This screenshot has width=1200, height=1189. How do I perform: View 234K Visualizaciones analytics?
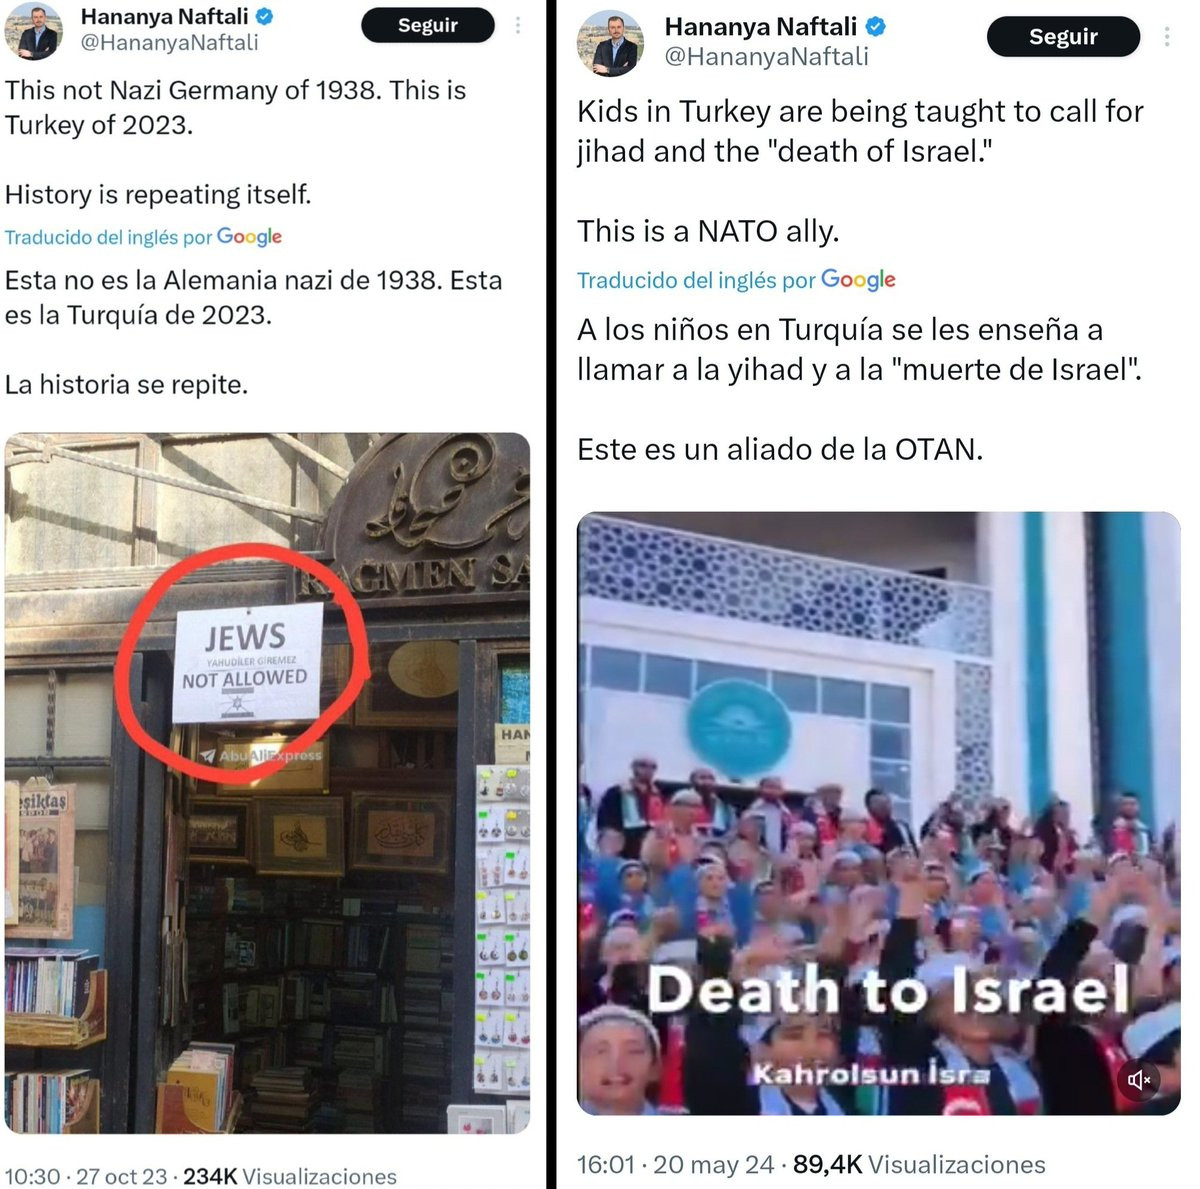click(x=290, y=1176)
